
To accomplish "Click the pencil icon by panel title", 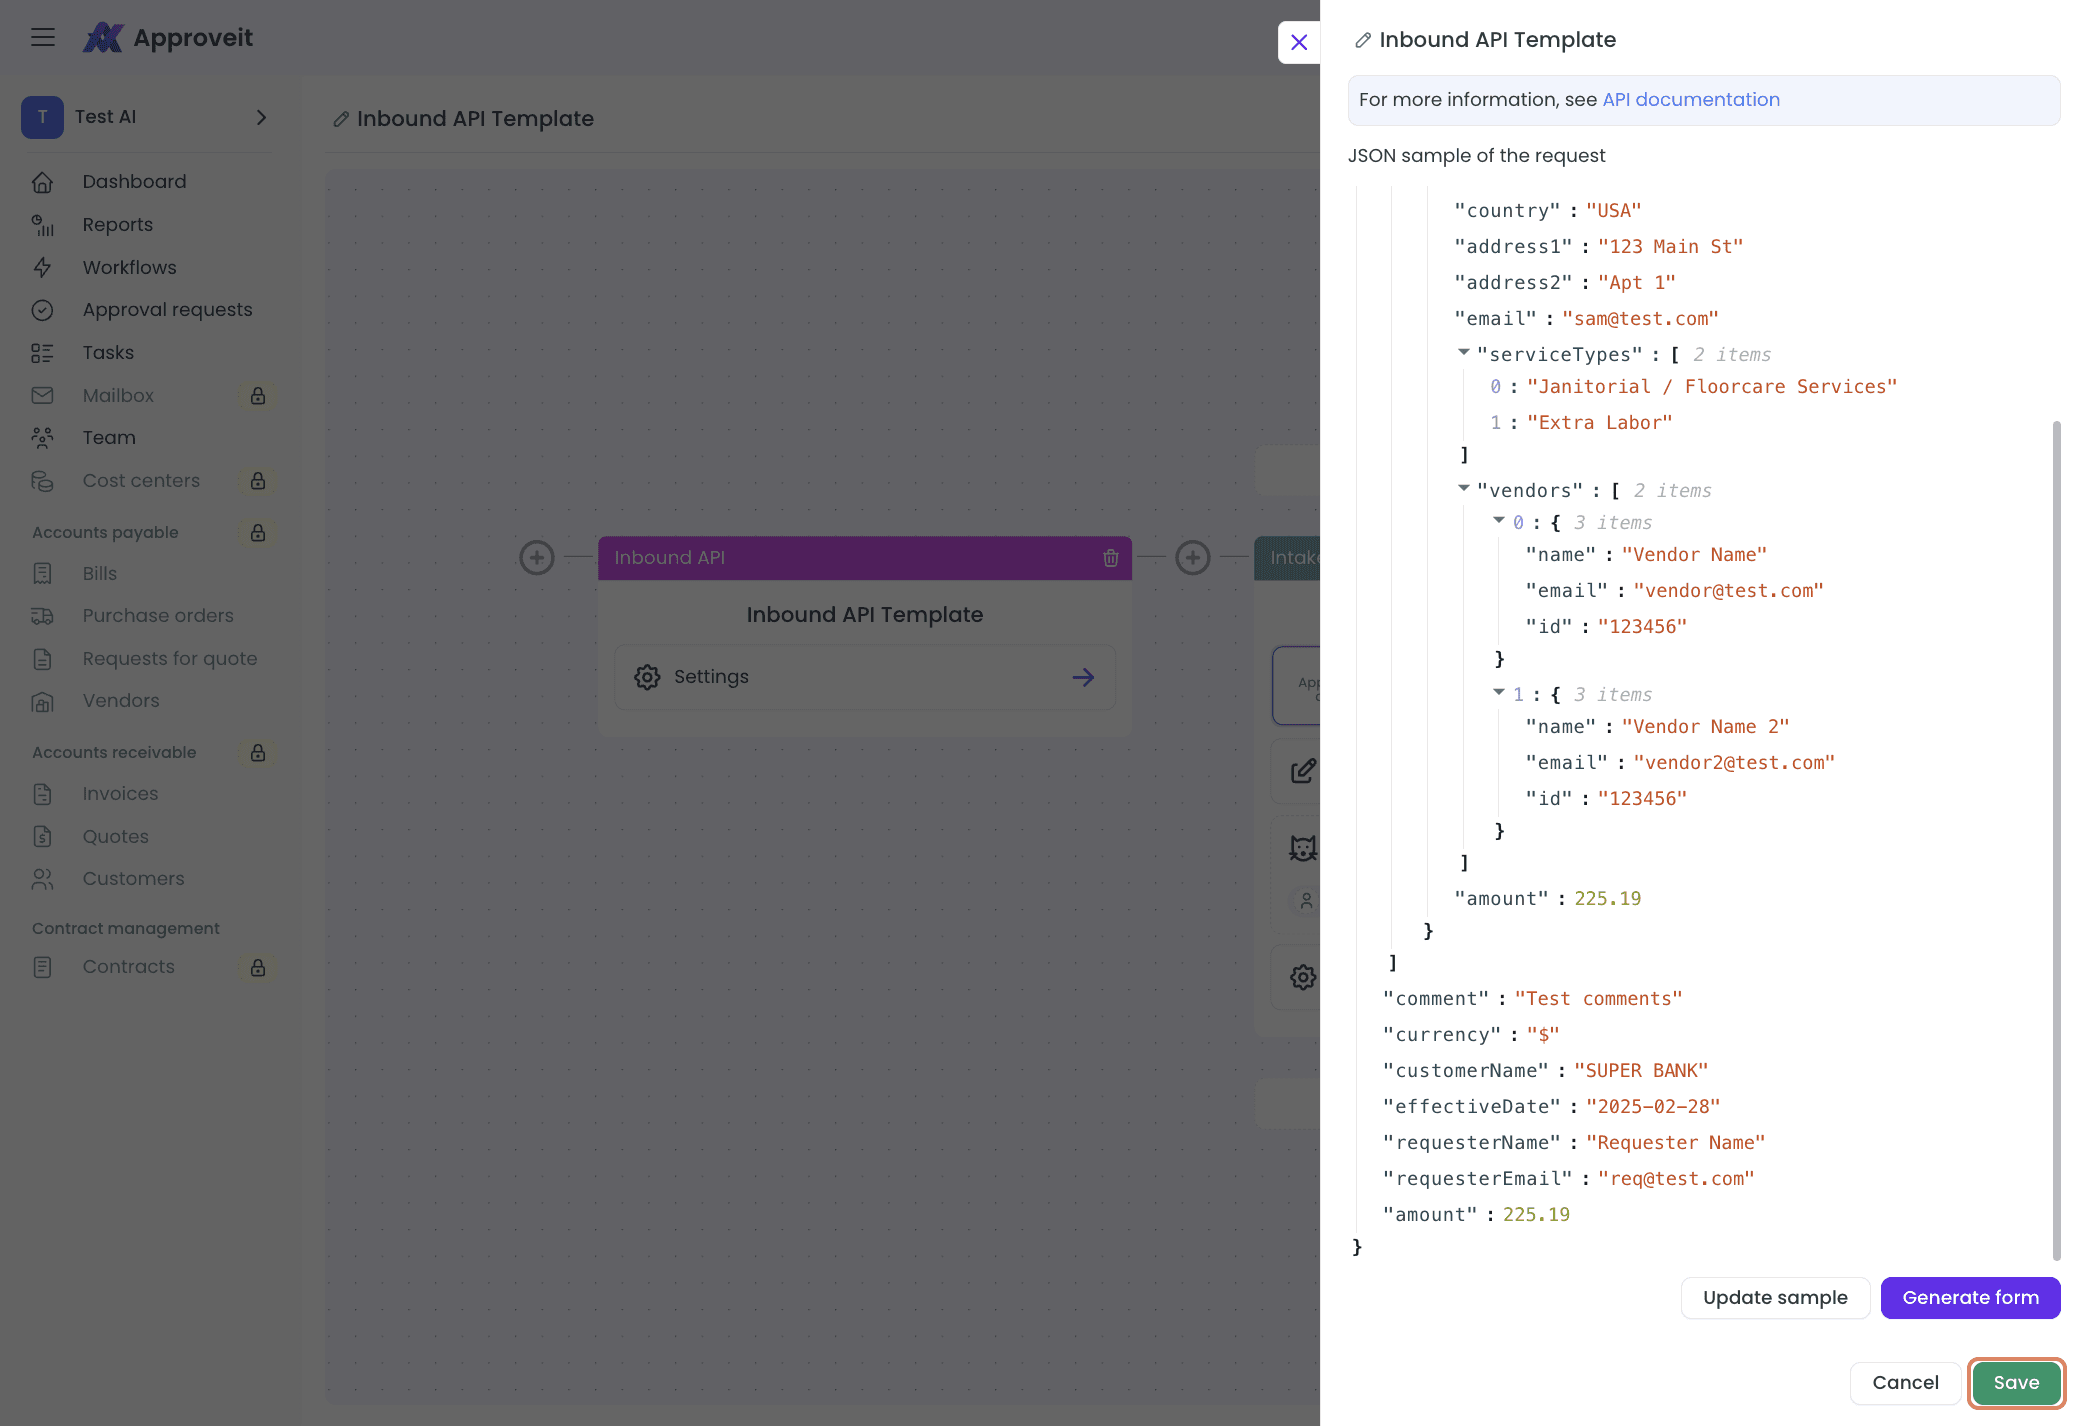I will click(1362, 40).
